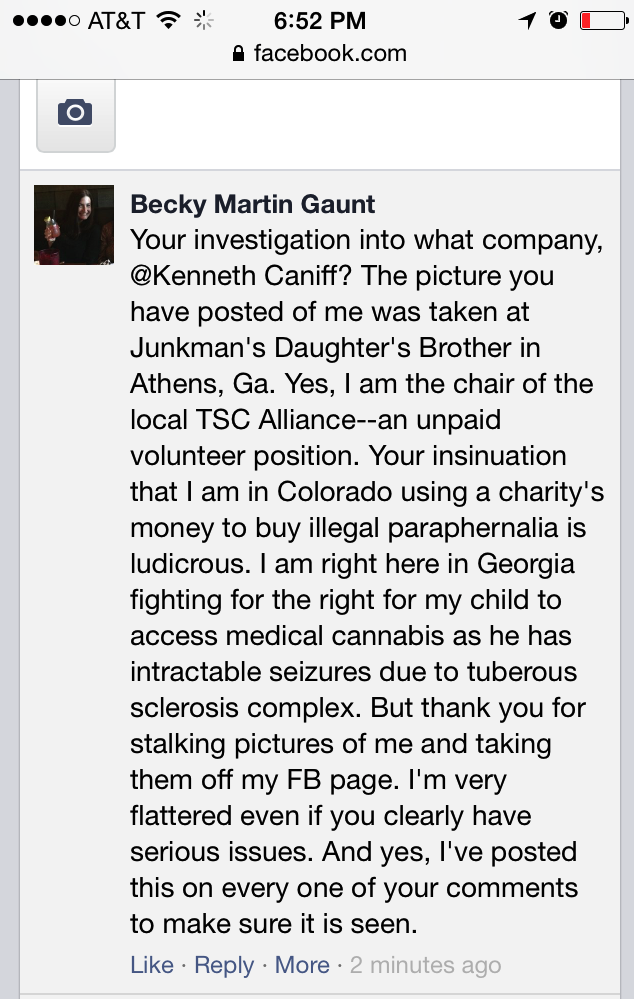Open Becky Martin Gaunt's profile name link
The width and height of the screenshot is (634, 999).
(253, 205)
